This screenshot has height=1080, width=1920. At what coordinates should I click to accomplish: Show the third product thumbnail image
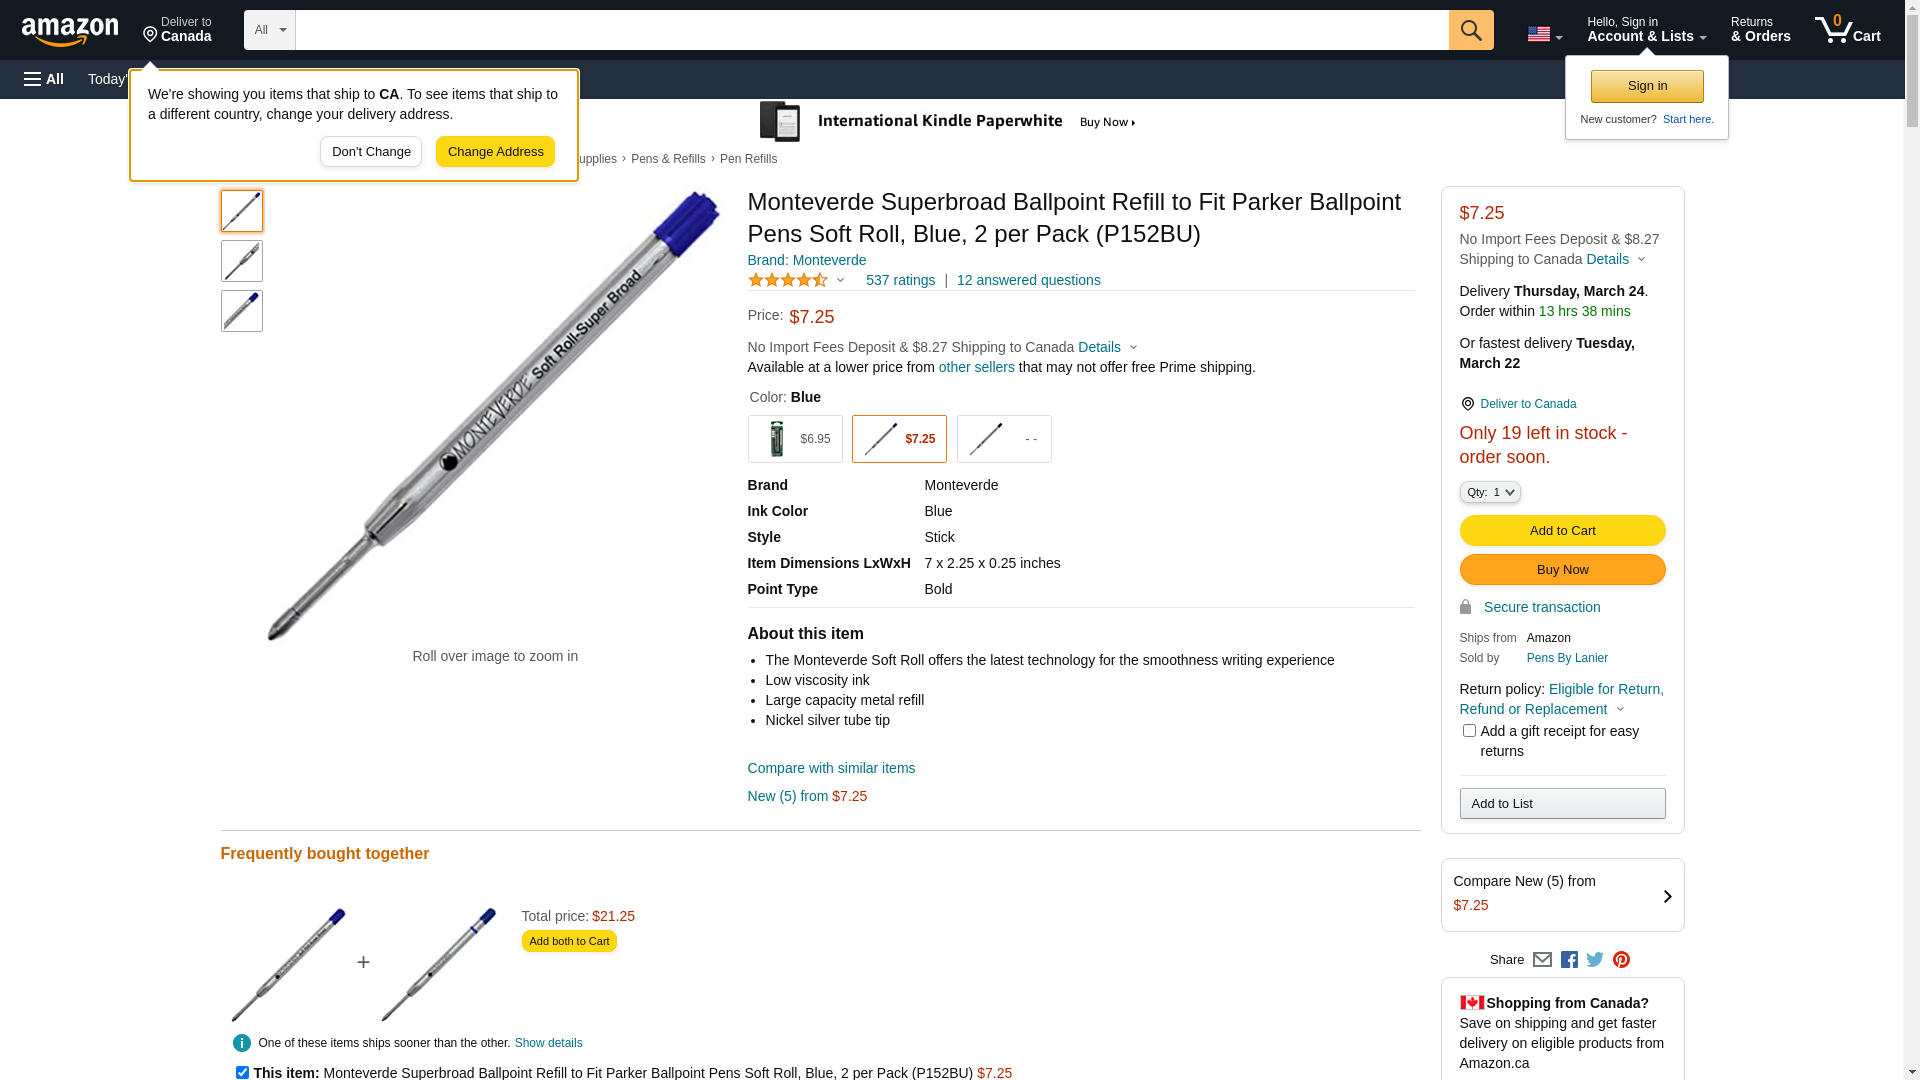coord(242,311)
